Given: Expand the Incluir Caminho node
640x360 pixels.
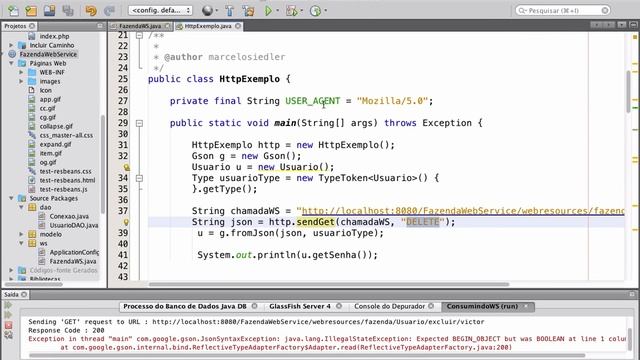Looking at the screenshot, I should [11, 45].
